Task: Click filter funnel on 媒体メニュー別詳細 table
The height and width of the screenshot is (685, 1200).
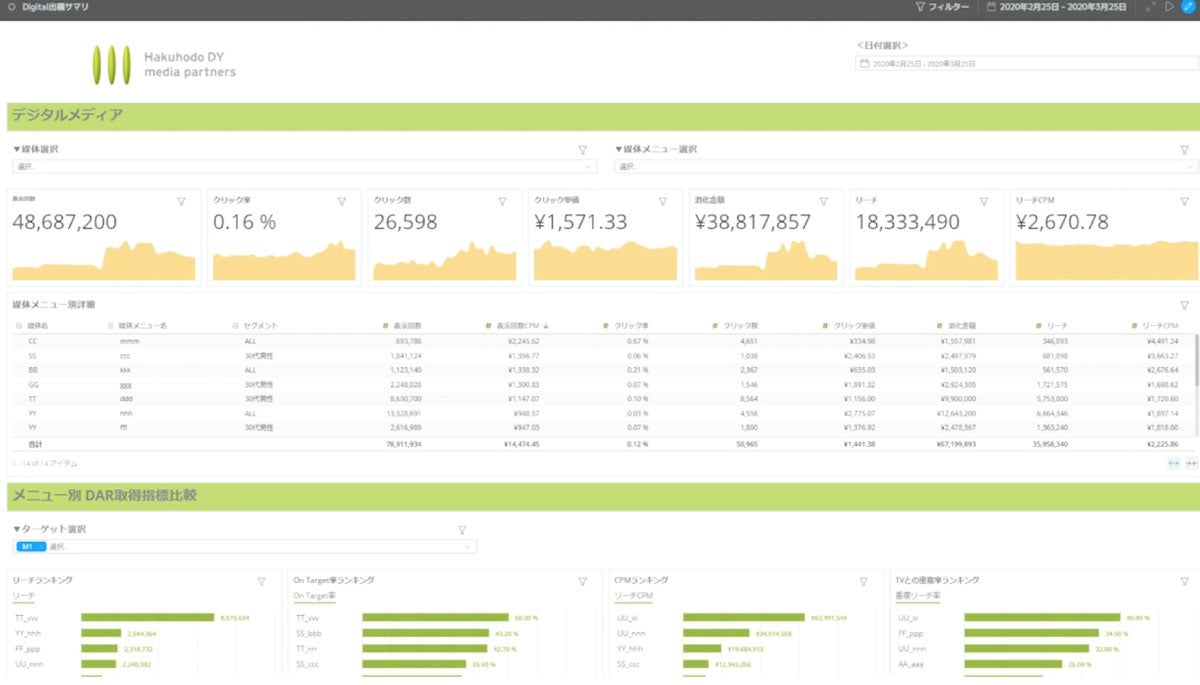Action: tap(1185, 305)
